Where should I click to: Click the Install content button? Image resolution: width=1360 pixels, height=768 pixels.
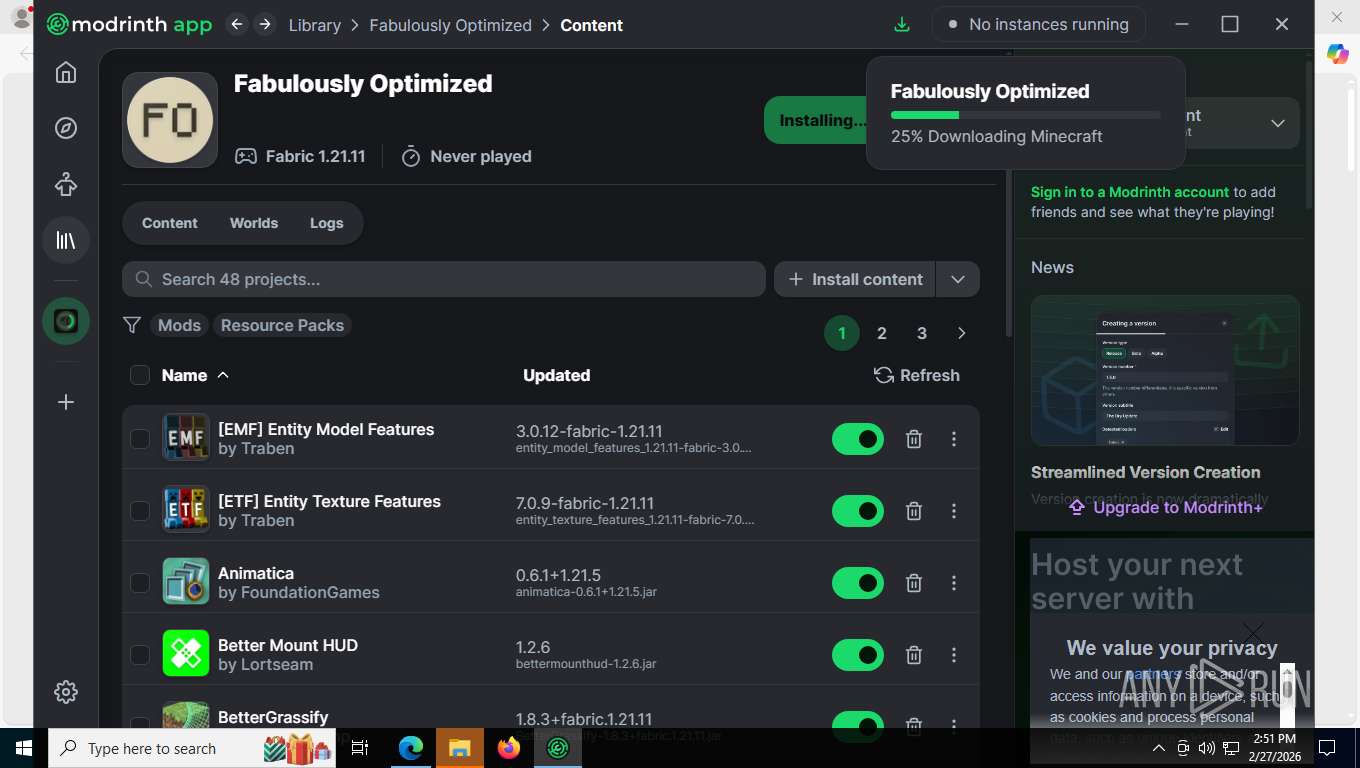coord(855,279)
